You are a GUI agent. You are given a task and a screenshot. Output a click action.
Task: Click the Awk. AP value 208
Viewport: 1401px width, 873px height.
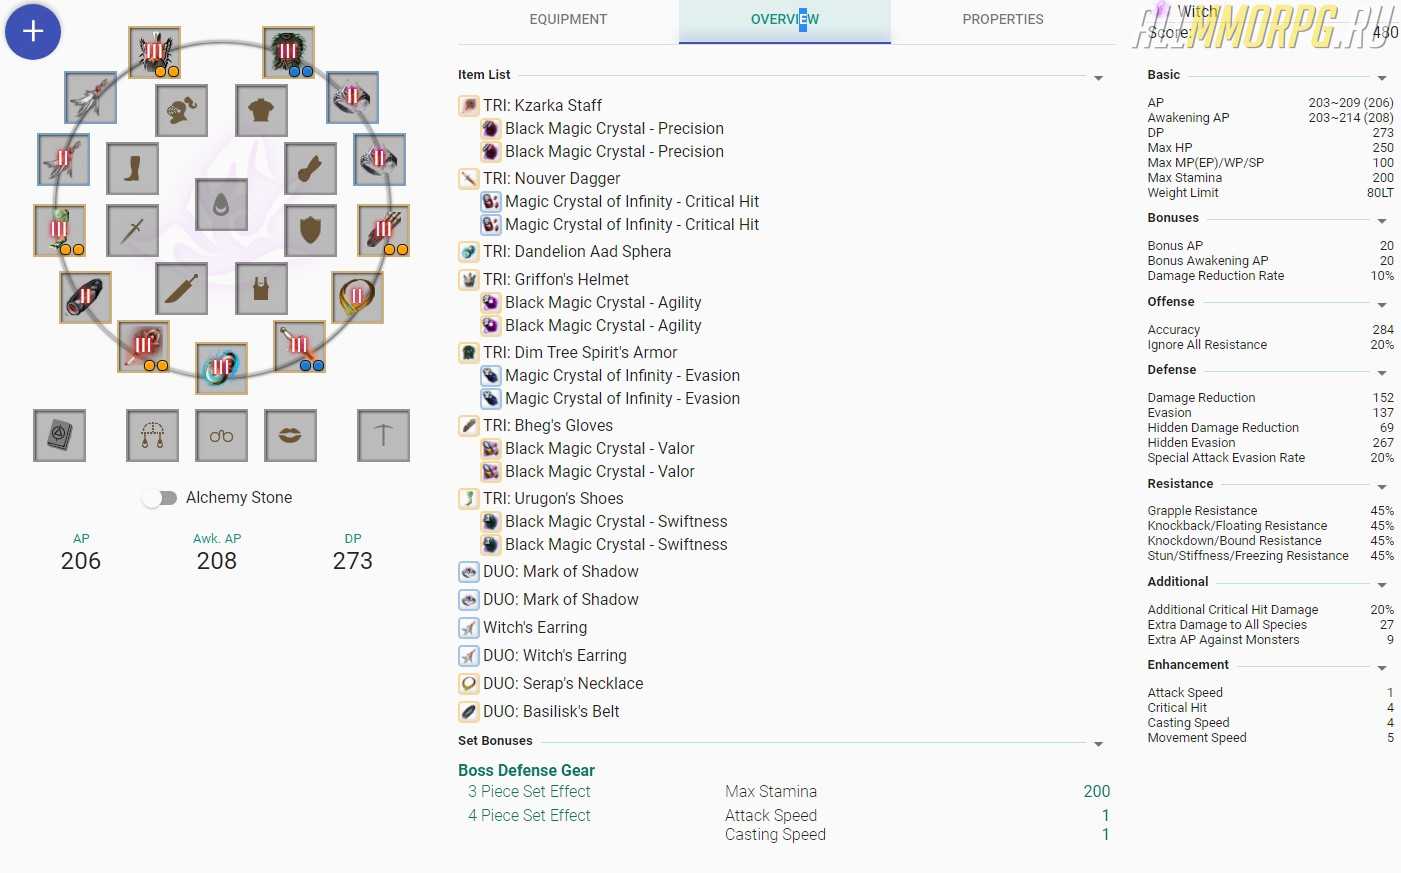[217, 561]
